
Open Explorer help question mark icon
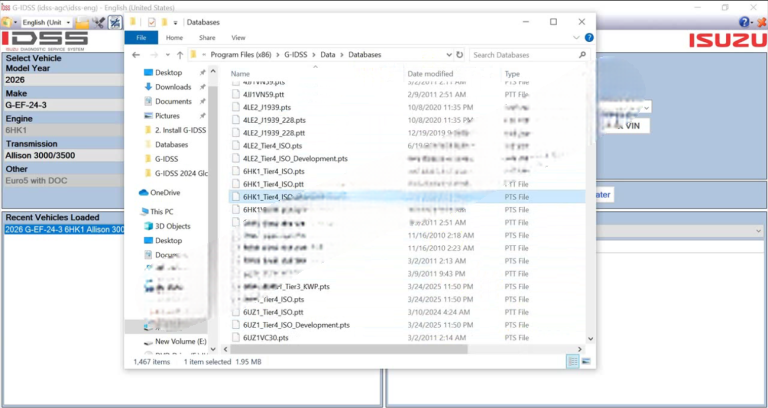point(589,38)
